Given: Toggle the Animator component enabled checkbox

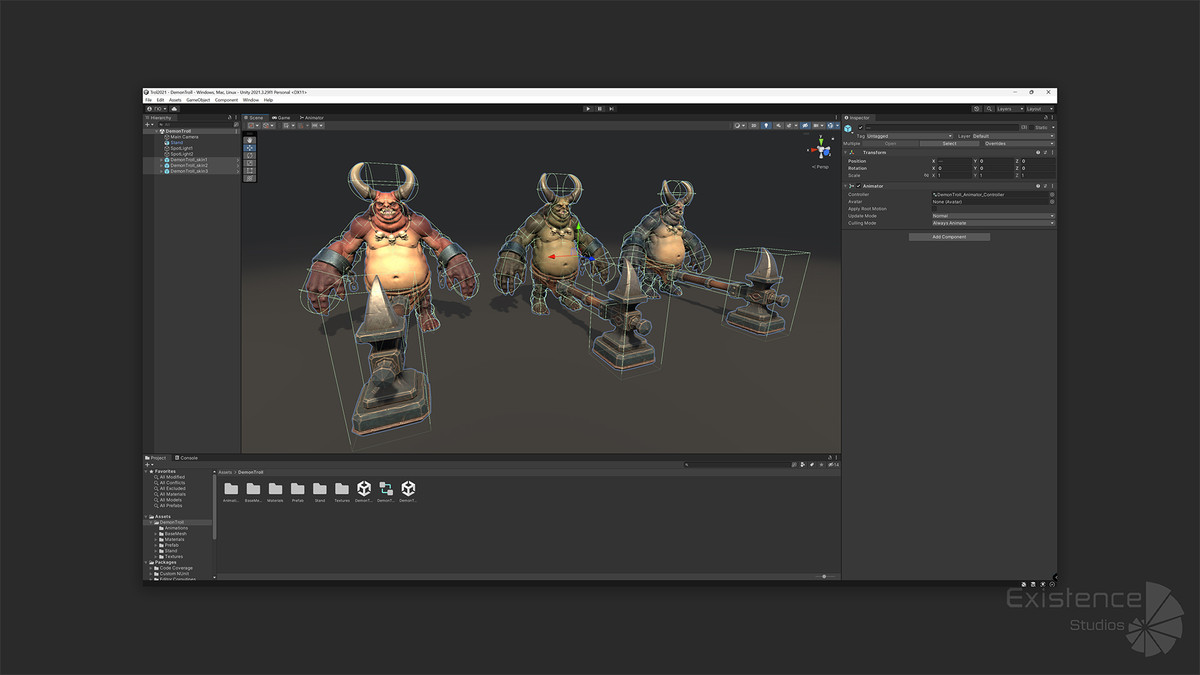Looking at the screenshot, I should coord(858,186).
